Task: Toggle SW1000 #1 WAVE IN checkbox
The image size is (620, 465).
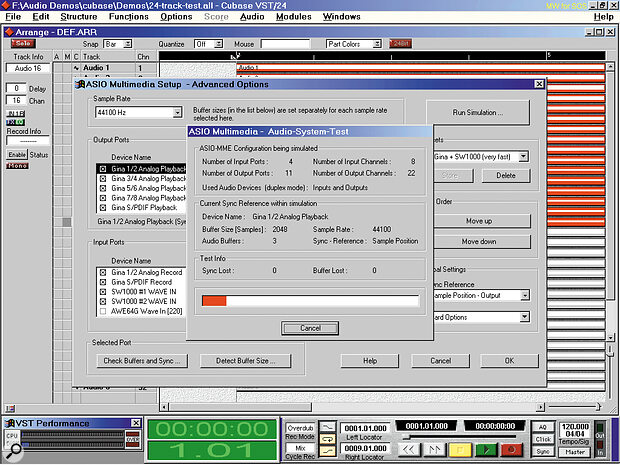Action: coord(103,292)
